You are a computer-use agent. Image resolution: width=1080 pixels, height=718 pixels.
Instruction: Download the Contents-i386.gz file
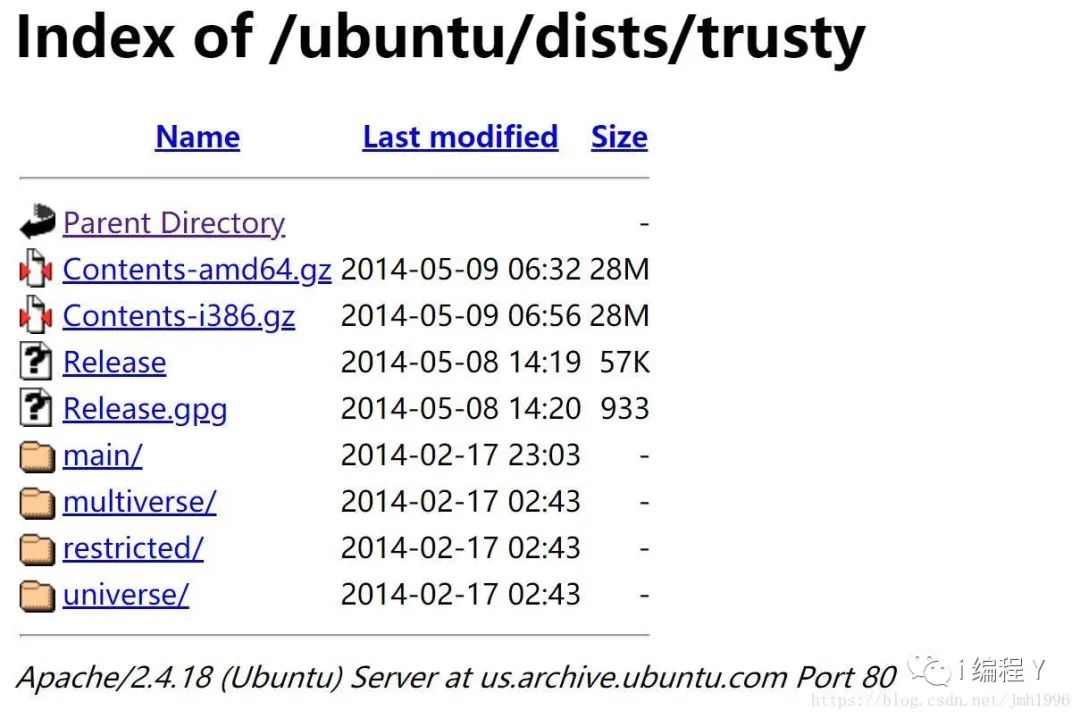coord(179,316)
